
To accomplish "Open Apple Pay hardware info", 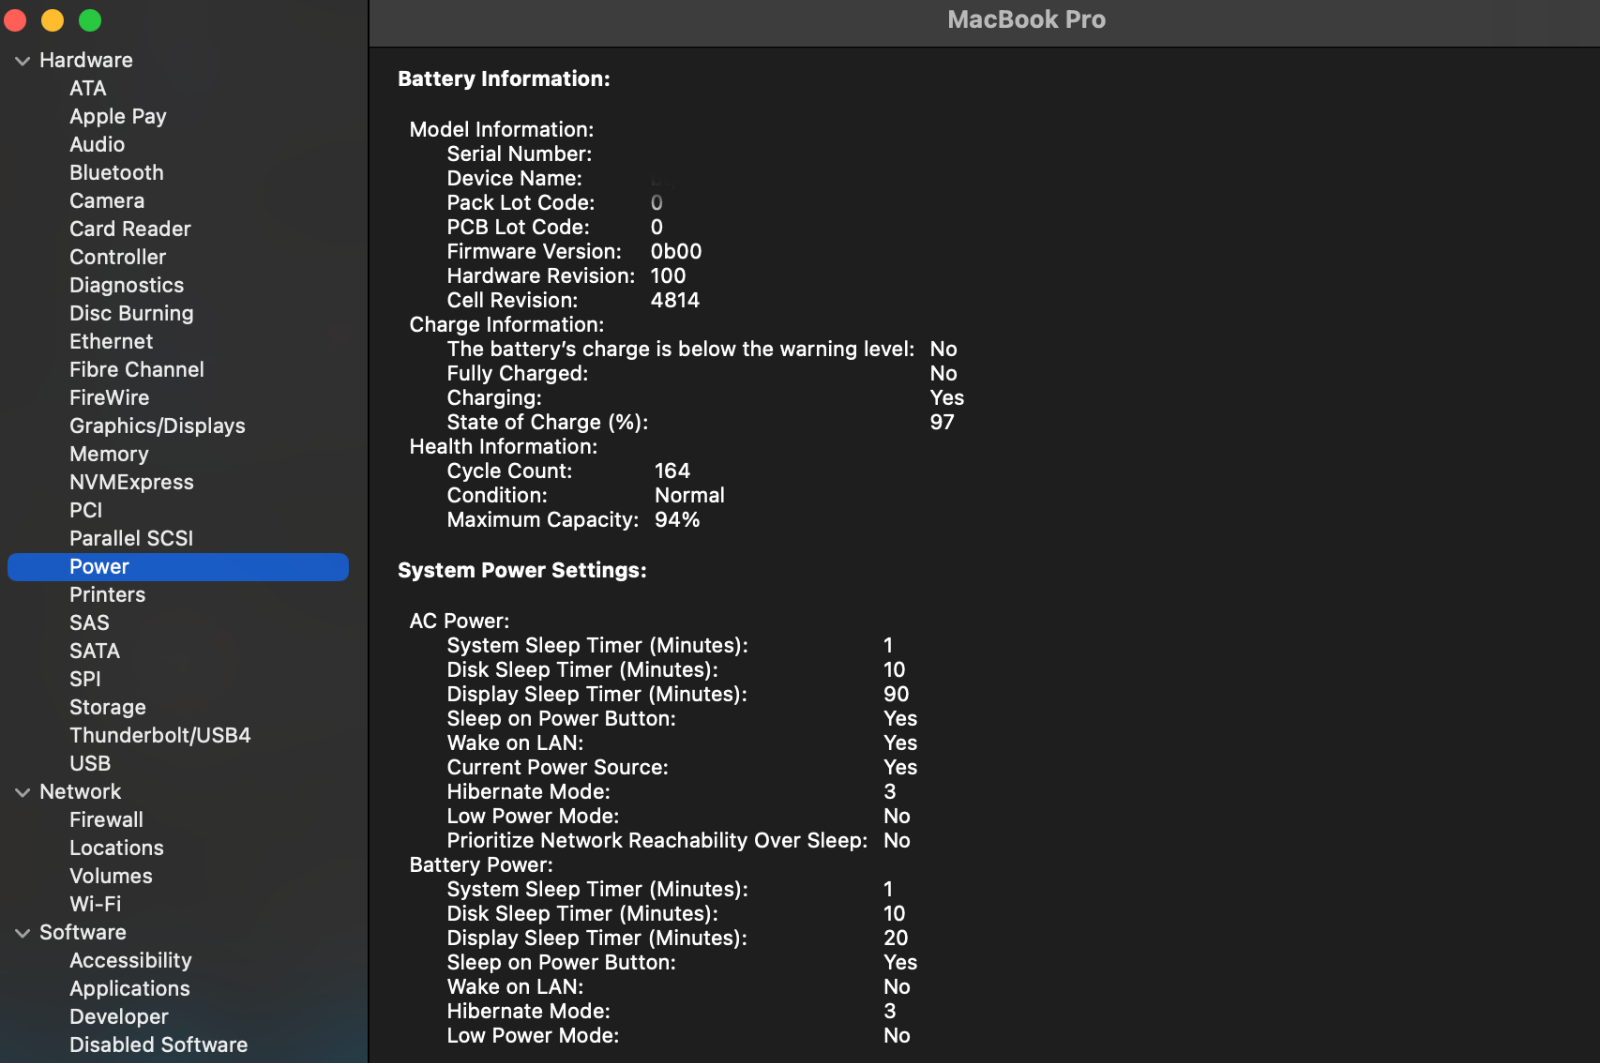I will (118, 116).
